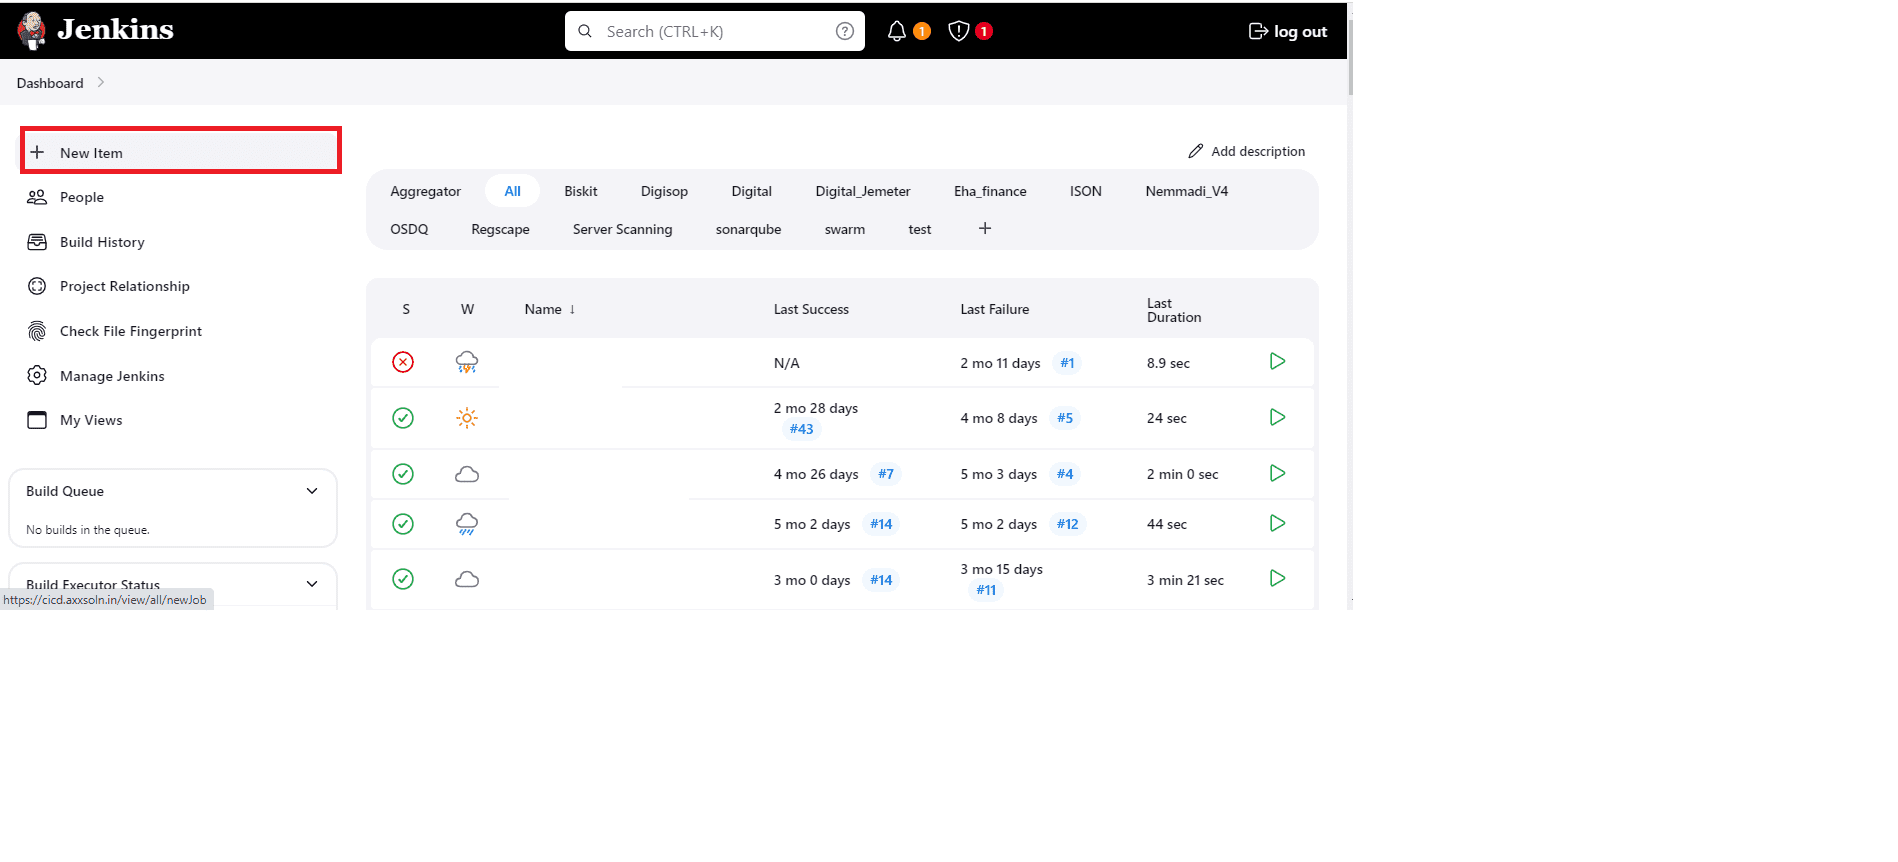
Task: Click the log out link
Action: pos(1288,31)
